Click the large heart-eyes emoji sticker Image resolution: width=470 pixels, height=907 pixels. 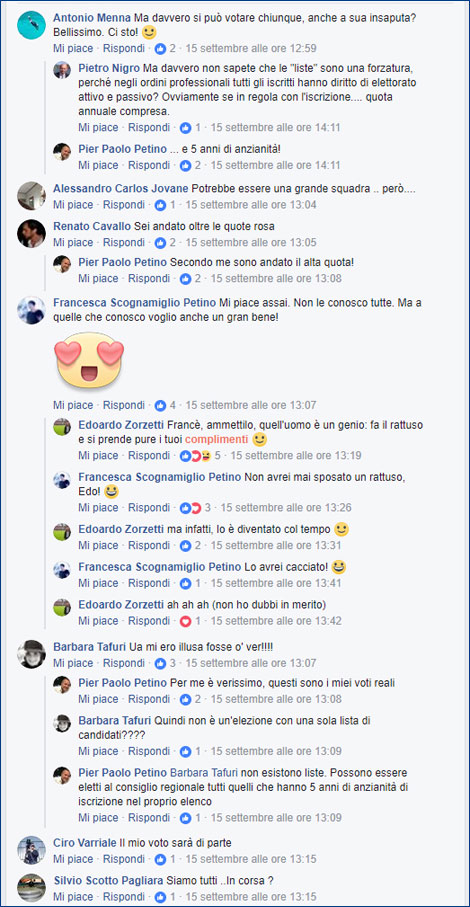[89, 360]
